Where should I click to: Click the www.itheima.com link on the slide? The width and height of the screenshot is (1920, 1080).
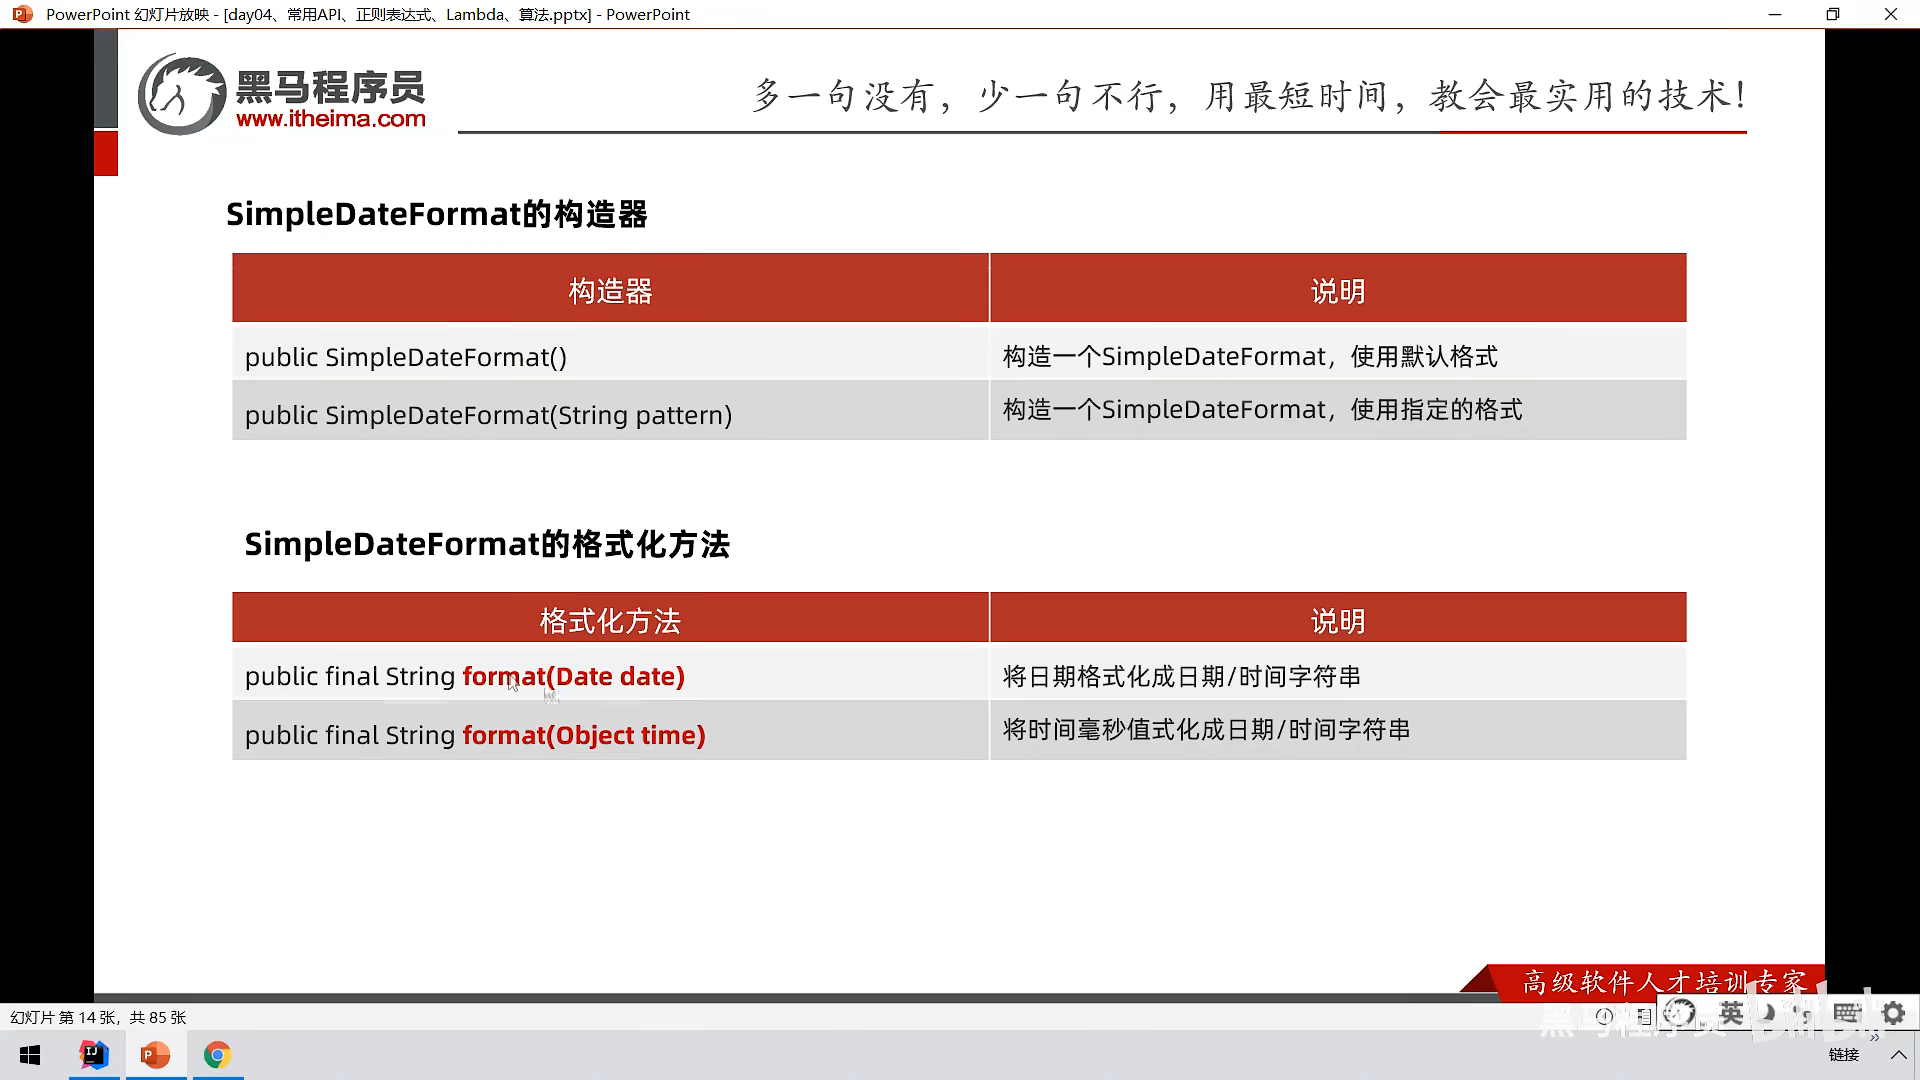330,119
